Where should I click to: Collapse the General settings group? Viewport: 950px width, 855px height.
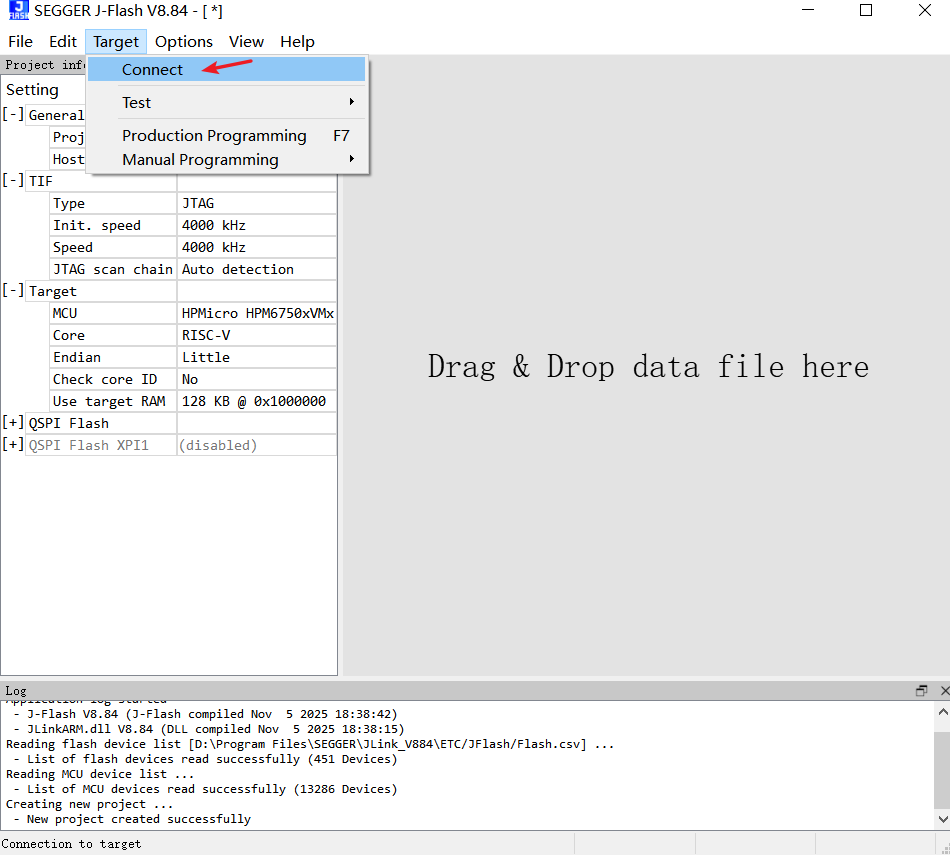point(13,114)
